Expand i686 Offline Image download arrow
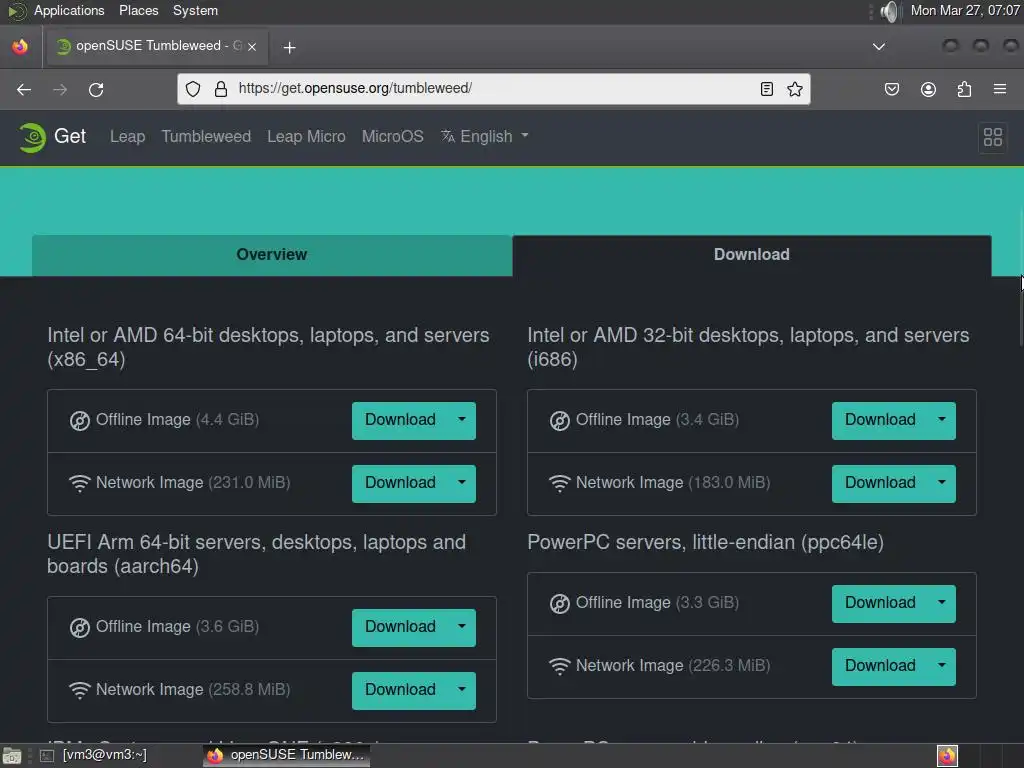The image size is (1024, 768). [x=942, y=420]
